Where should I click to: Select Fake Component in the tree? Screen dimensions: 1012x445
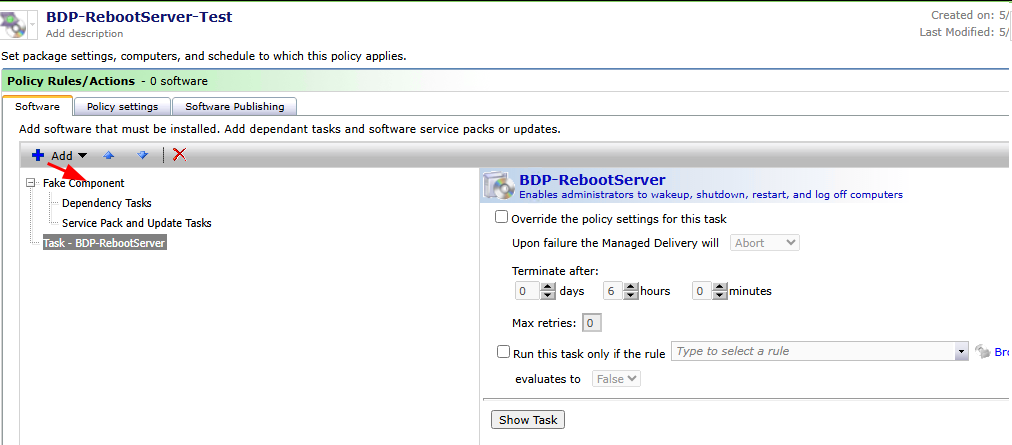pyautogui.click(x=84, y=183)
